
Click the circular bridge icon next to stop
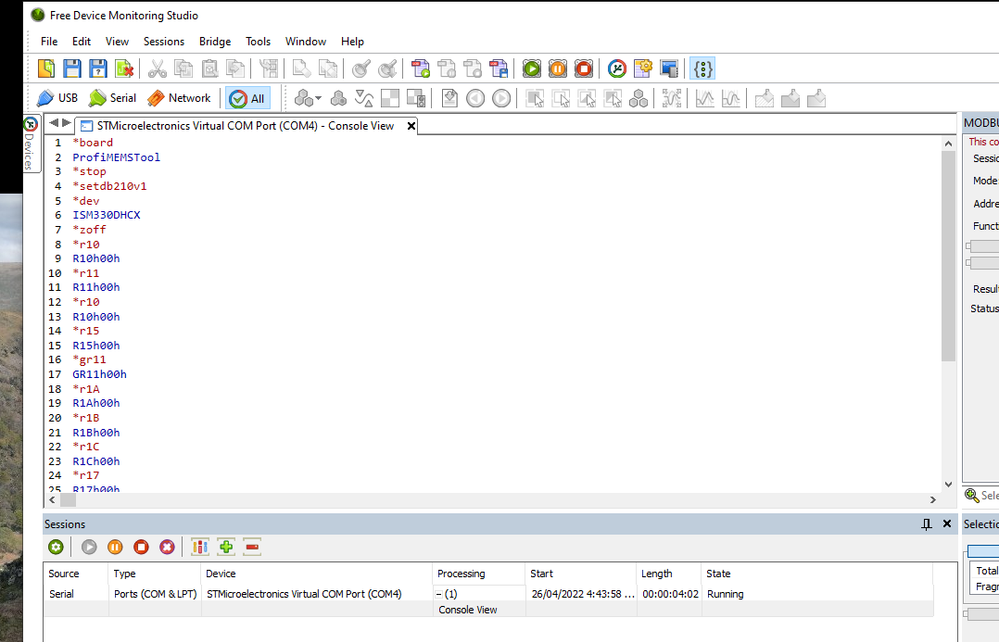(617, 68)
